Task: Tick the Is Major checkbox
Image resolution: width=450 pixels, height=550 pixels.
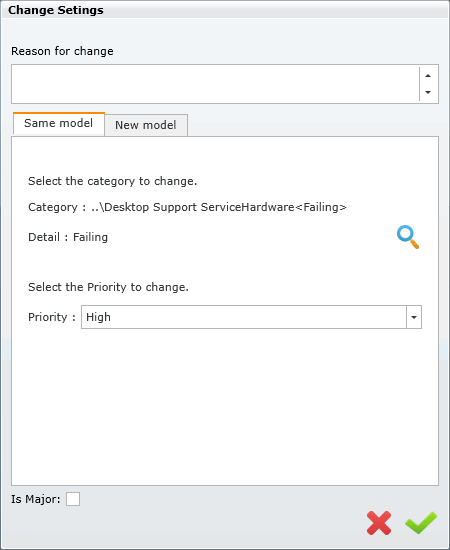Action: point(73,499)
